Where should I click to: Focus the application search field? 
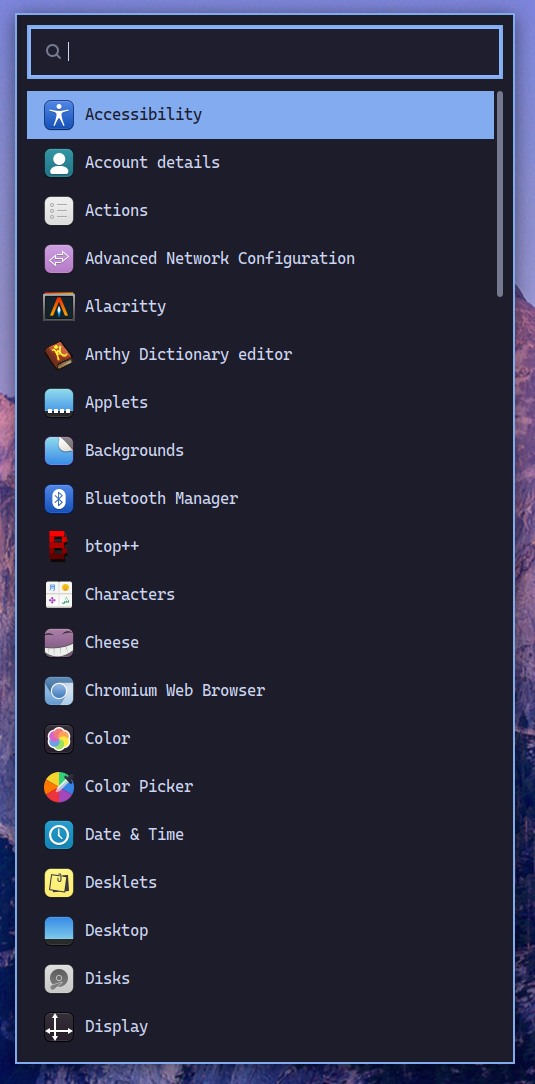265,52
